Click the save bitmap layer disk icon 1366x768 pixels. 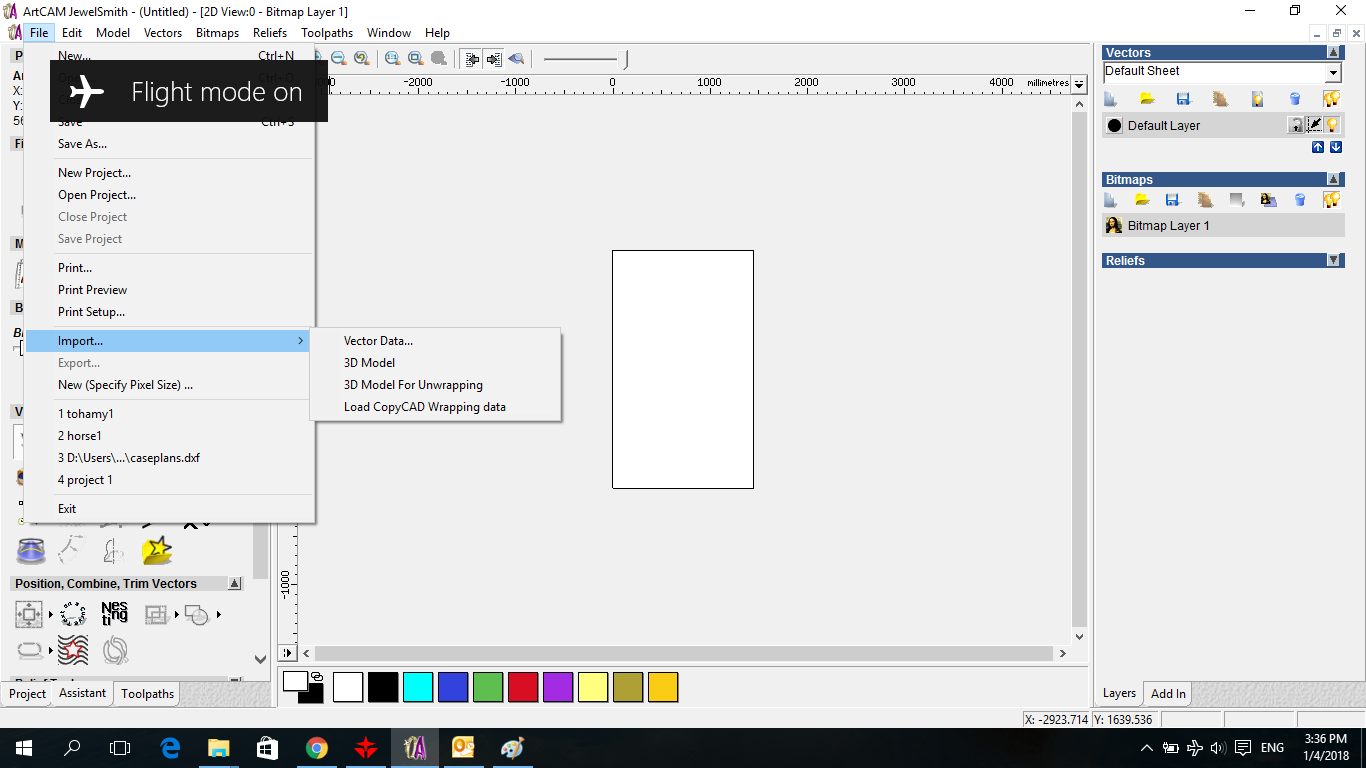[1173, 199]
